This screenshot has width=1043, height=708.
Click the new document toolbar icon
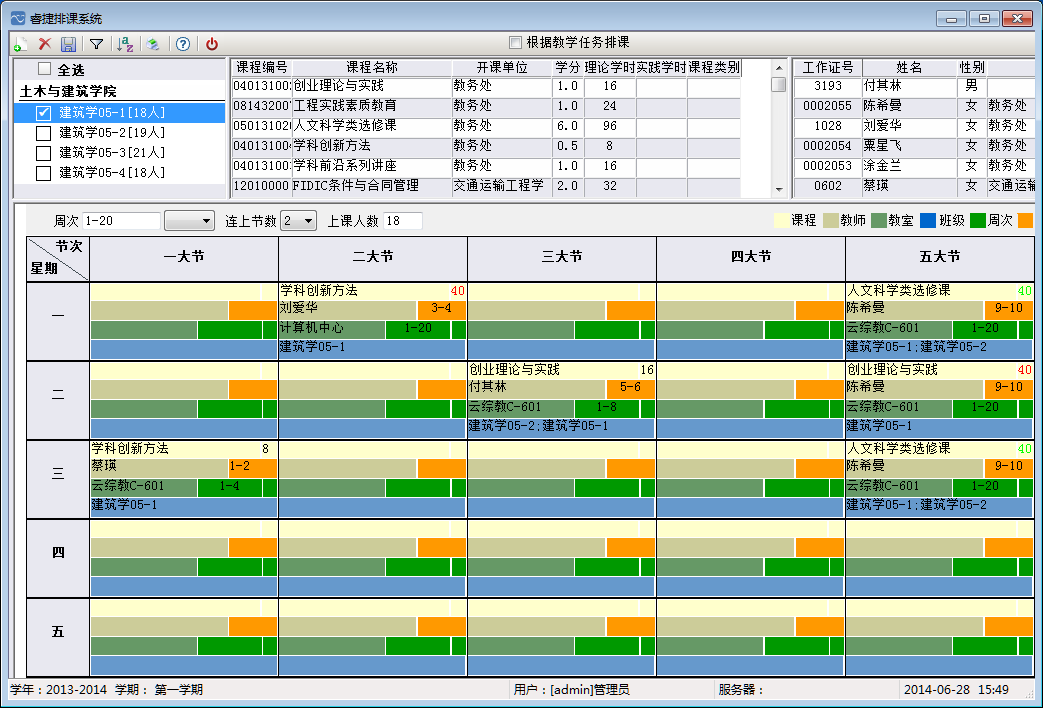(x=20, y=44)
